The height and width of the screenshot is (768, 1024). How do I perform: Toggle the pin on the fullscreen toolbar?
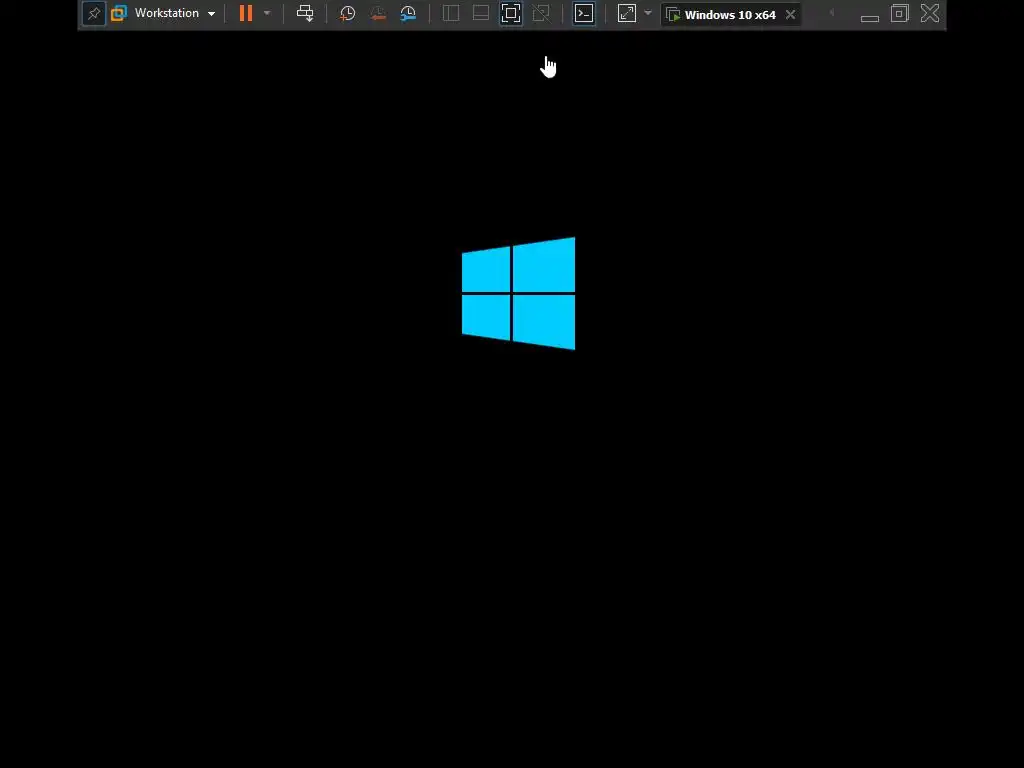point(94,14)
